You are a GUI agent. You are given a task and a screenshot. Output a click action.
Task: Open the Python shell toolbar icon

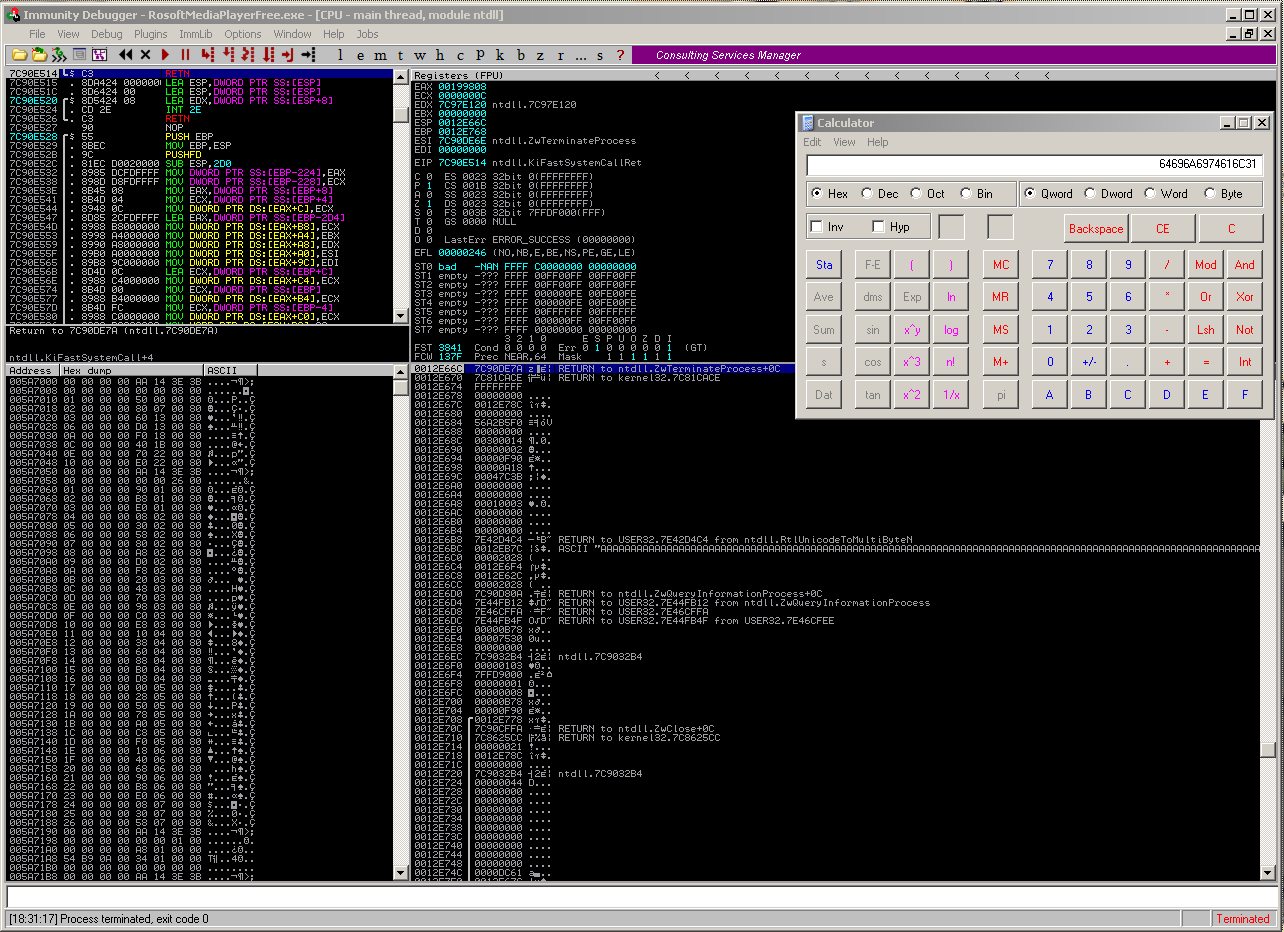coord(80,54)
